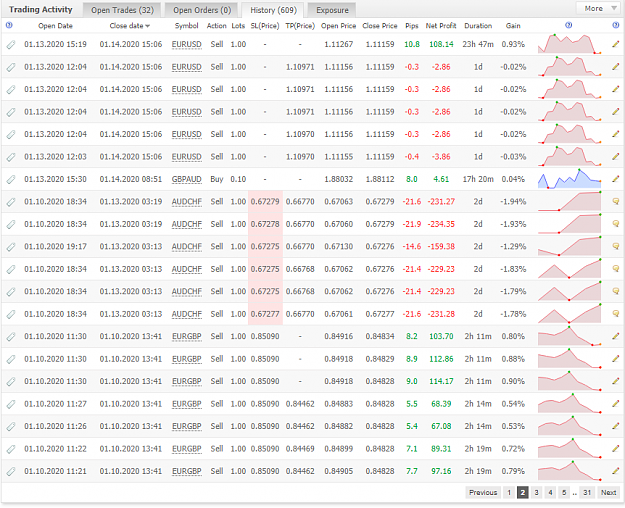Click tag icon for EURGBP 103.70 trade
This screenshot has width=625, height=508.
(x=11, y=337)
